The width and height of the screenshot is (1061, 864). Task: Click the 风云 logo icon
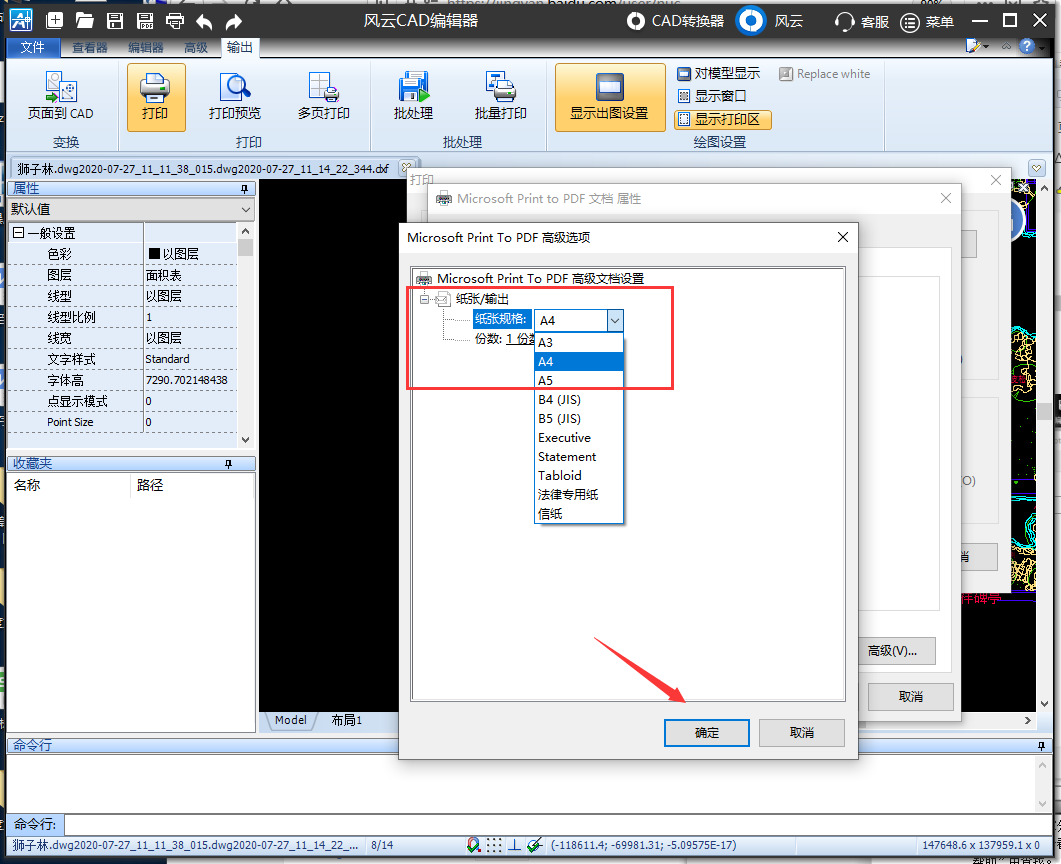pos(750,21)
